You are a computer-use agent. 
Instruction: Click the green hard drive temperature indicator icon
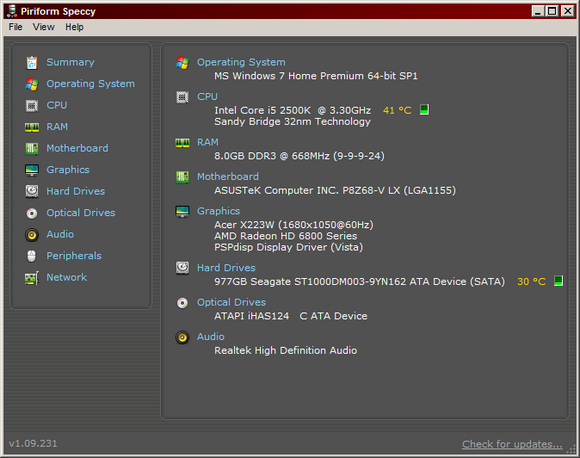click(x=559, y=281)
